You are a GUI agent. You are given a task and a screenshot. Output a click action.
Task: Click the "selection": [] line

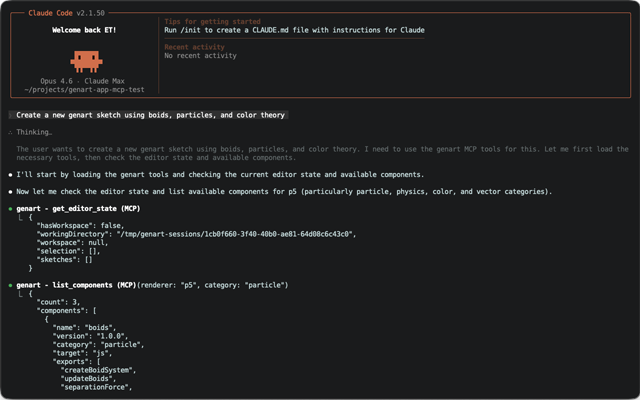click(x=68, y=251)
